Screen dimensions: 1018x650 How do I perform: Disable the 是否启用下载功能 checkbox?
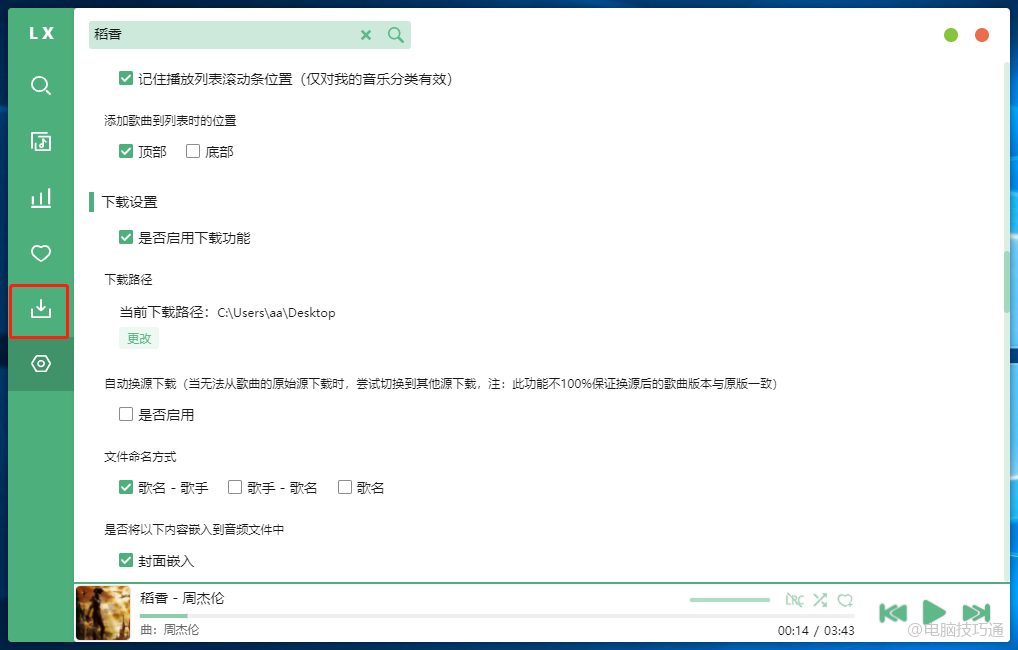pos(126,238)
